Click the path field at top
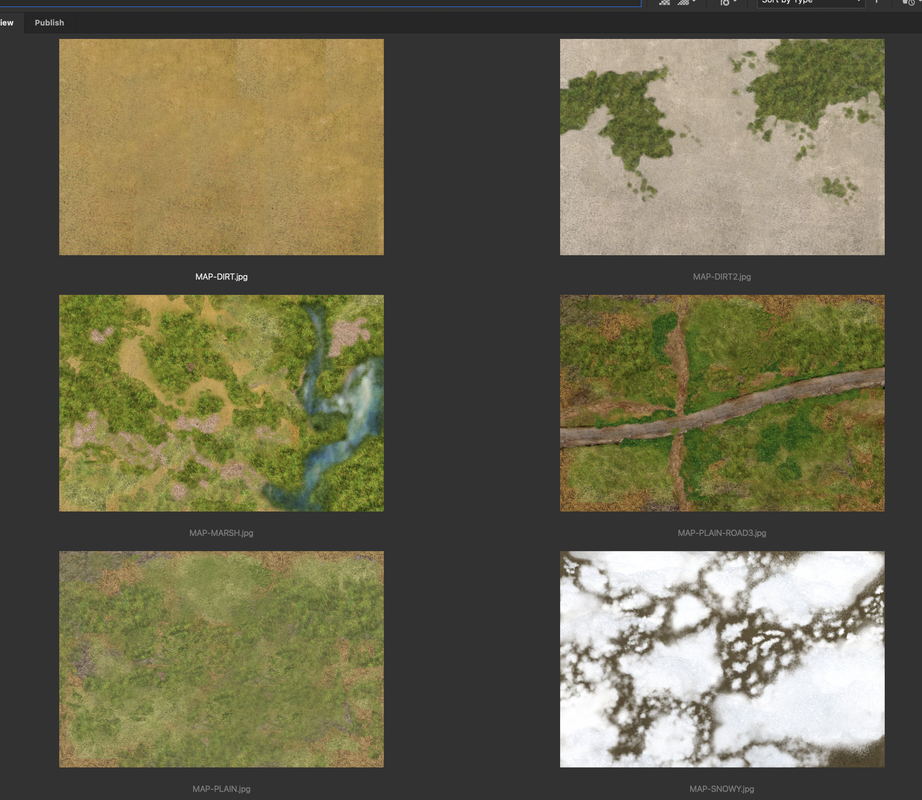The width and height of the screenshot is (922, 800). click(320, 3)
